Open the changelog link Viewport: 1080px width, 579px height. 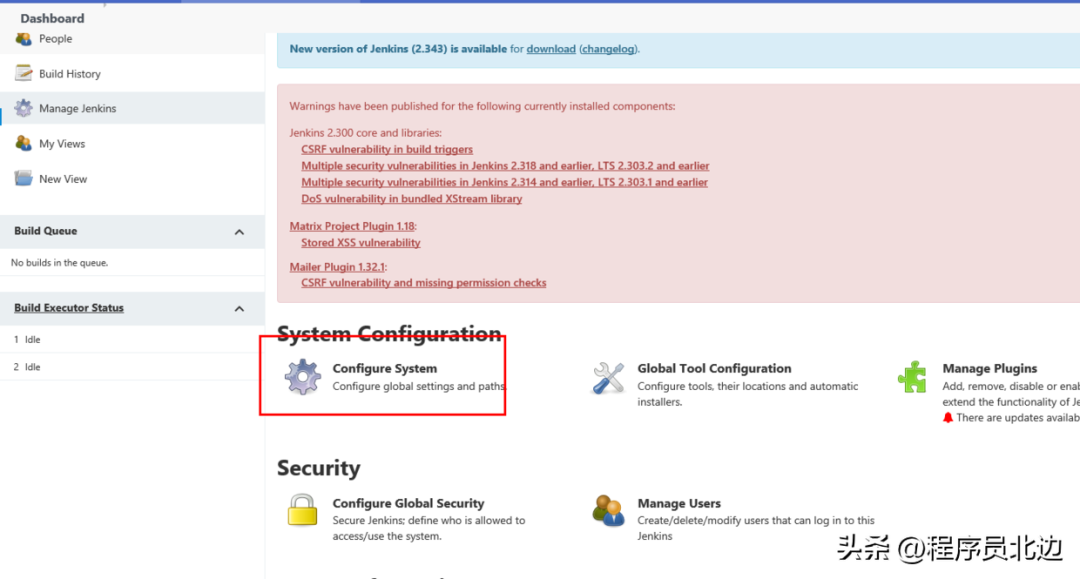[x=608, y=49]
